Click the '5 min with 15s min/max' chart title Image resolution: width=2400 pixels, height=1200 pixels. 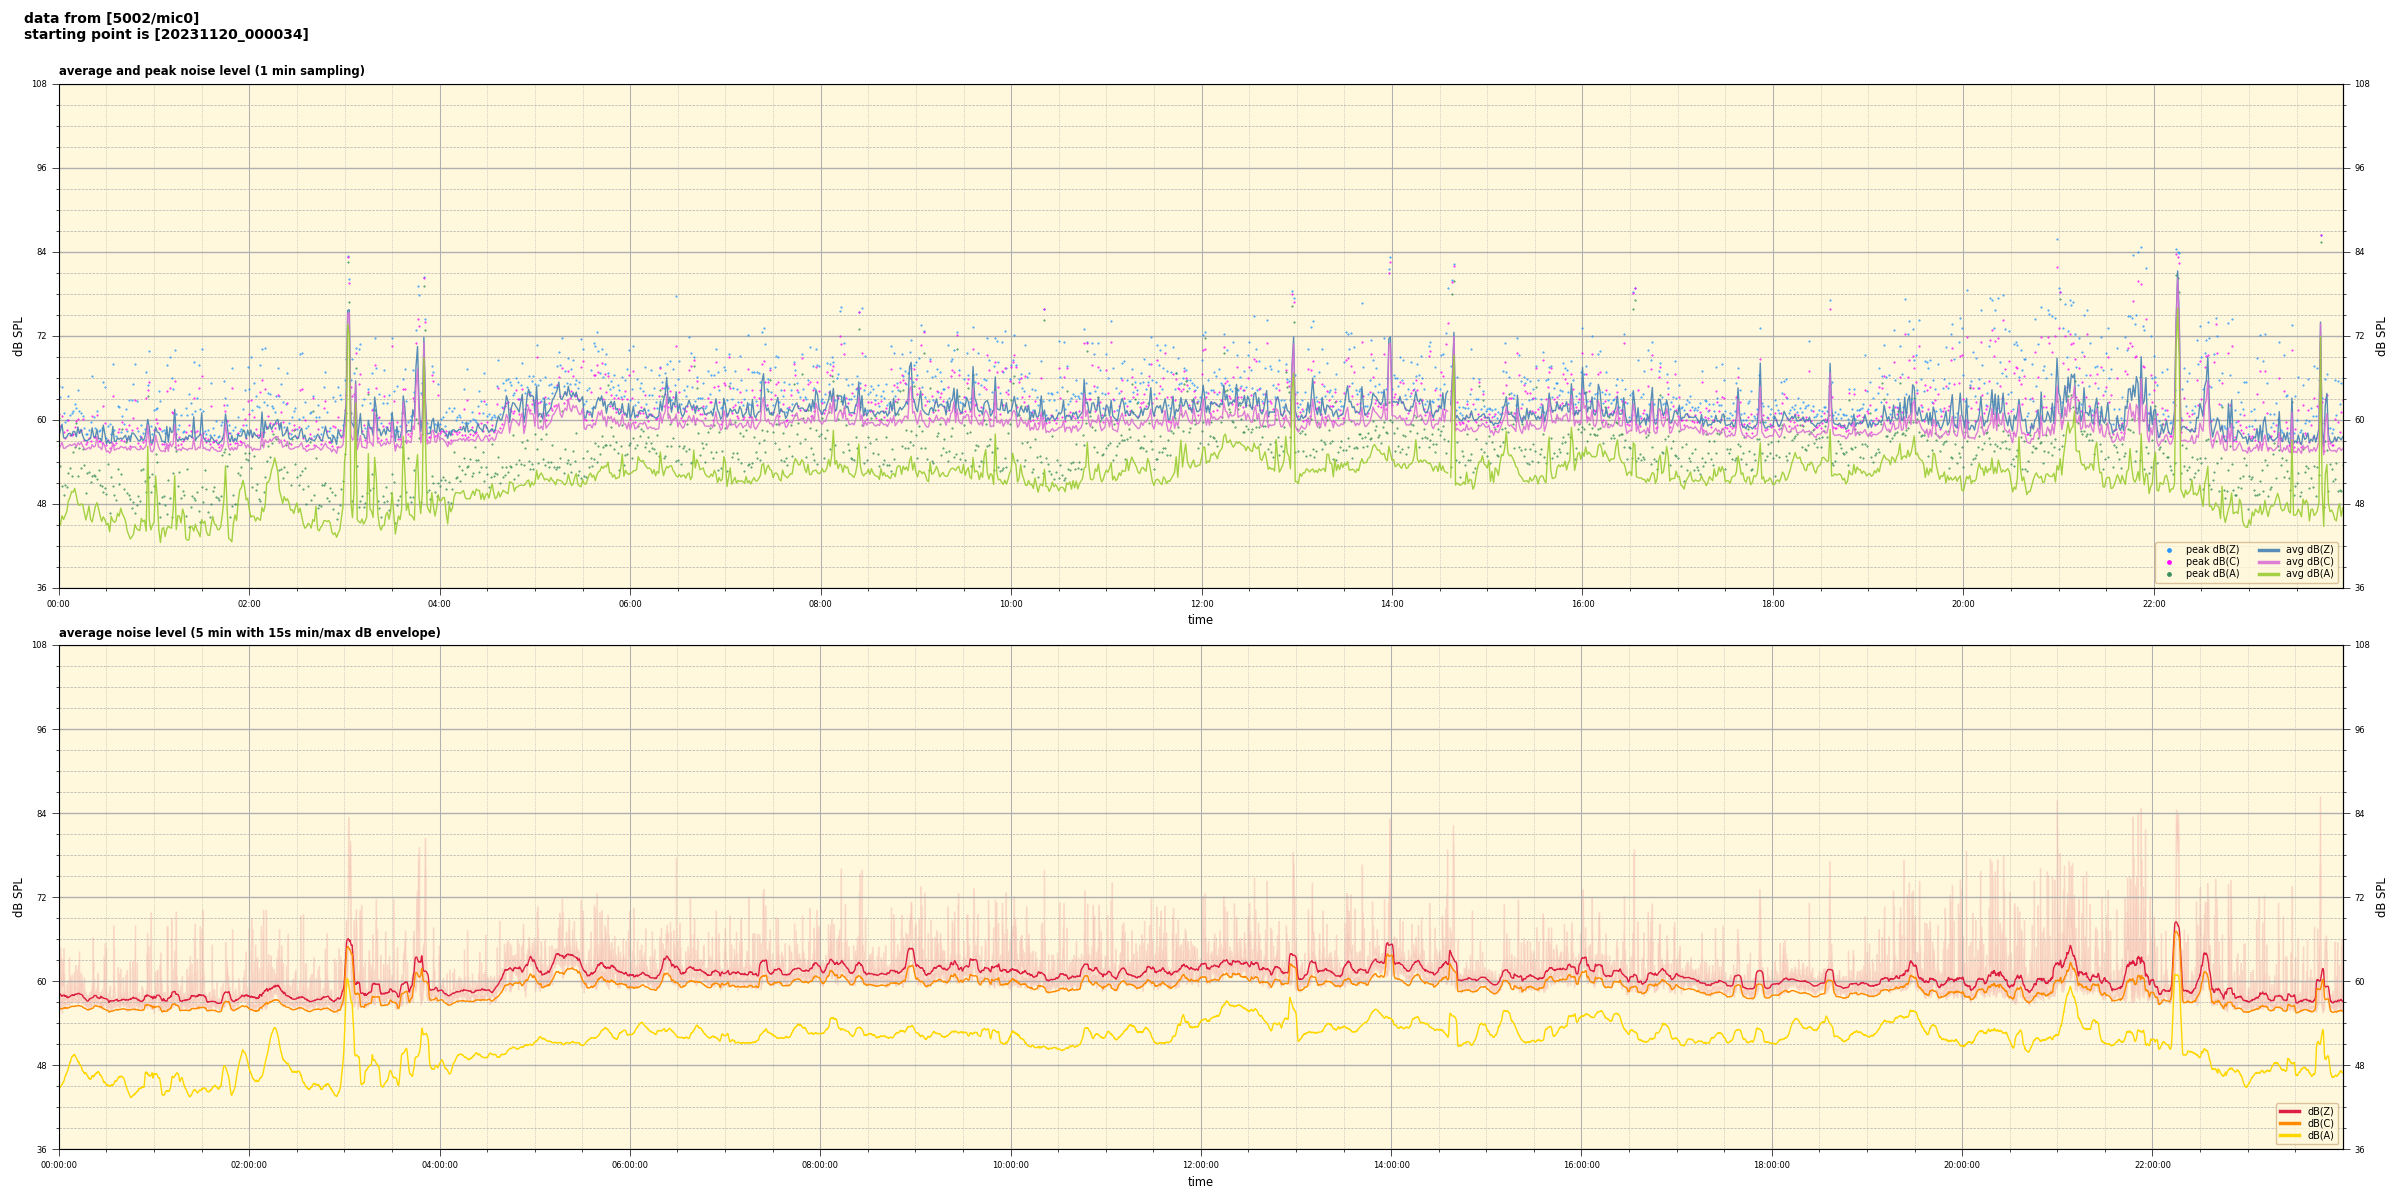(x=249, y=633)
